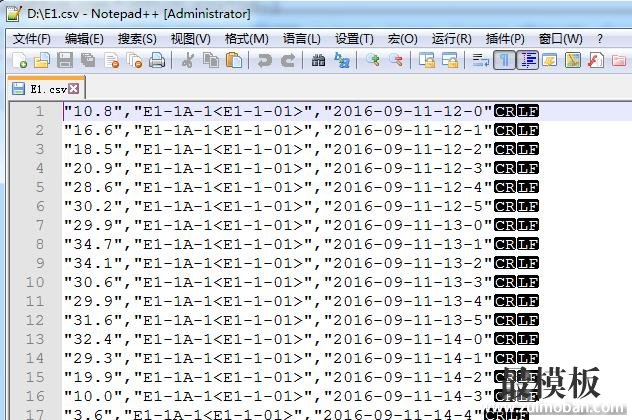
Task: Open Find with the binoculars icon
Action: click(x=318, y=60)
